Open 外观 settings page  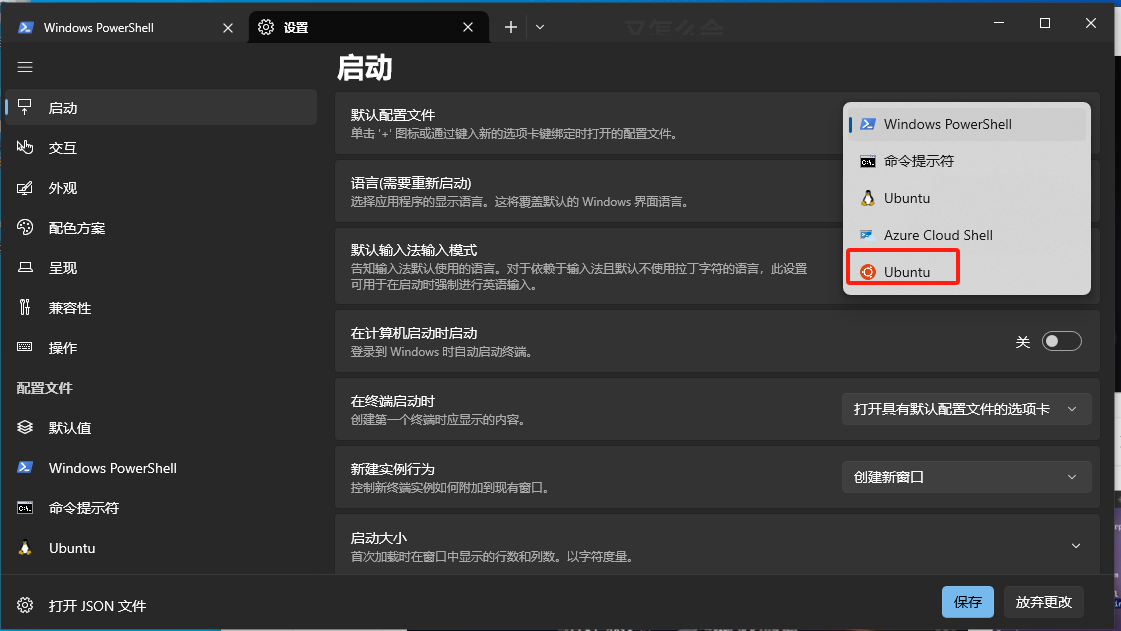(161, 188)
